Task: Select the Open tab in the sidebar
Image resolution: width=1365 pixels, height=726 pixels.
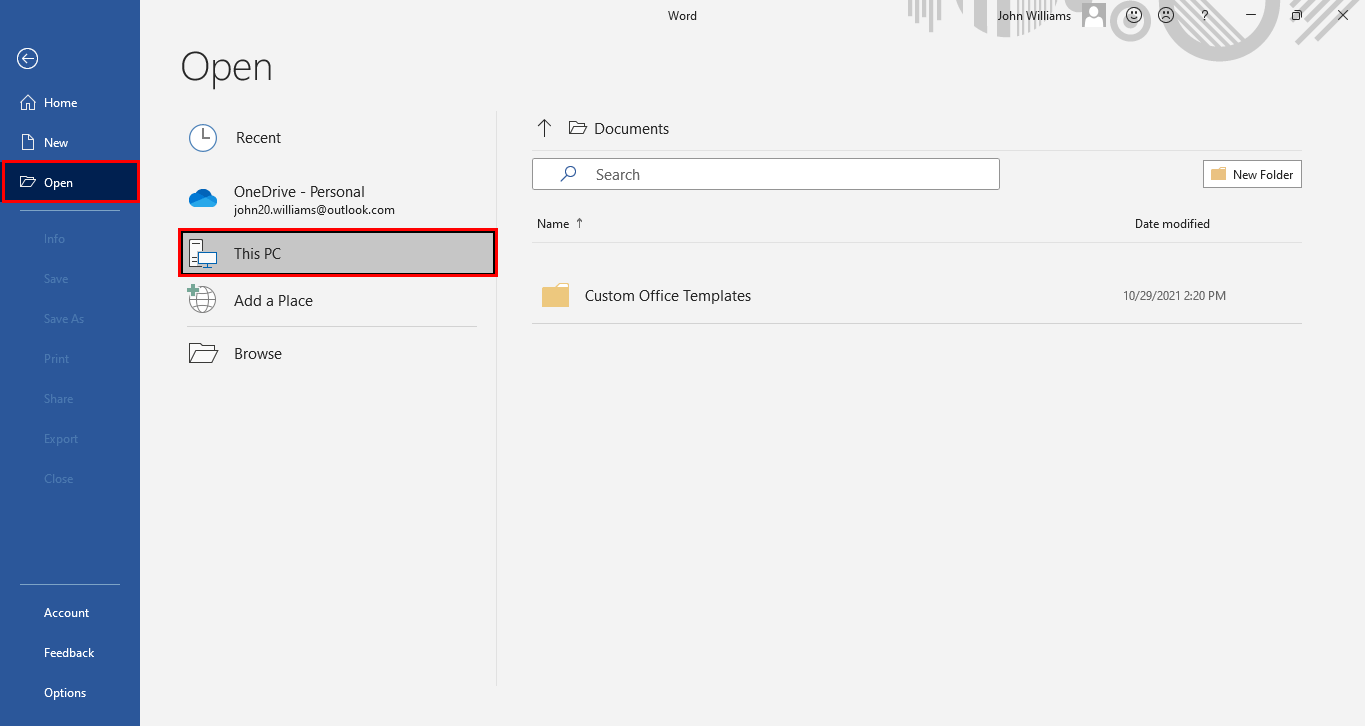Action: coord(70,183)
